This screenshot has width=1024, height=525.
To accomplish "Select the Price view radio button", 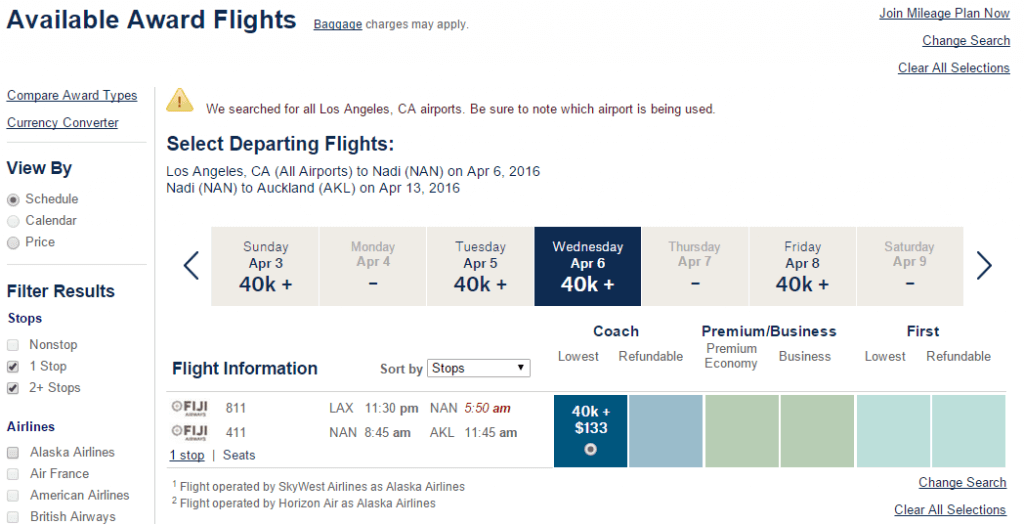I will (13, 243).
